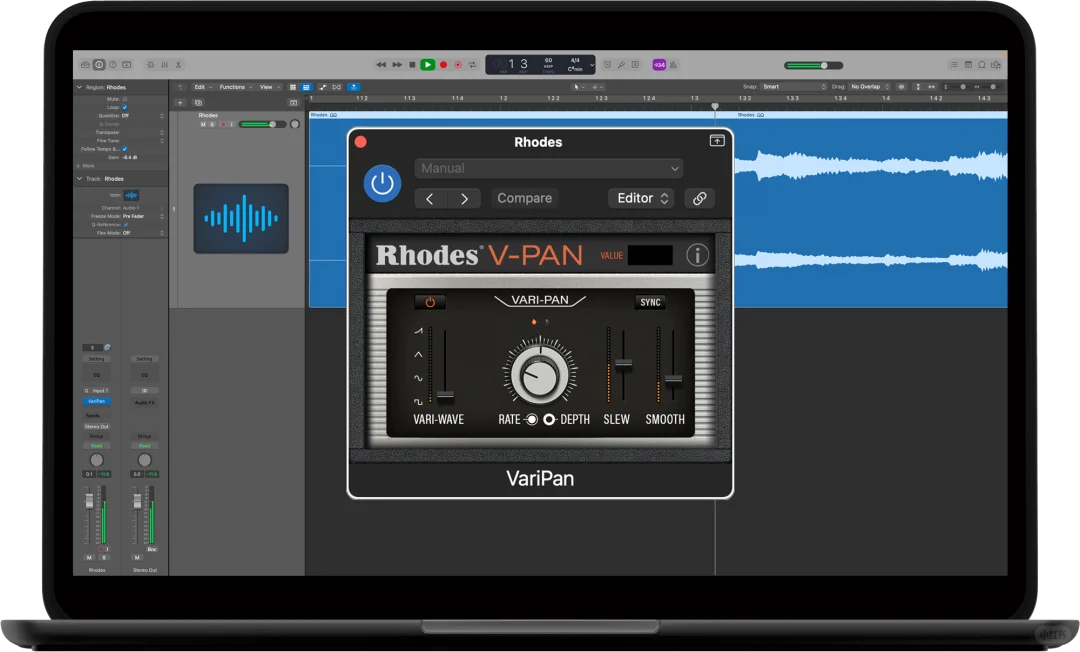
Task: Go to next plugin preset arrow
Action: (464, 198)
